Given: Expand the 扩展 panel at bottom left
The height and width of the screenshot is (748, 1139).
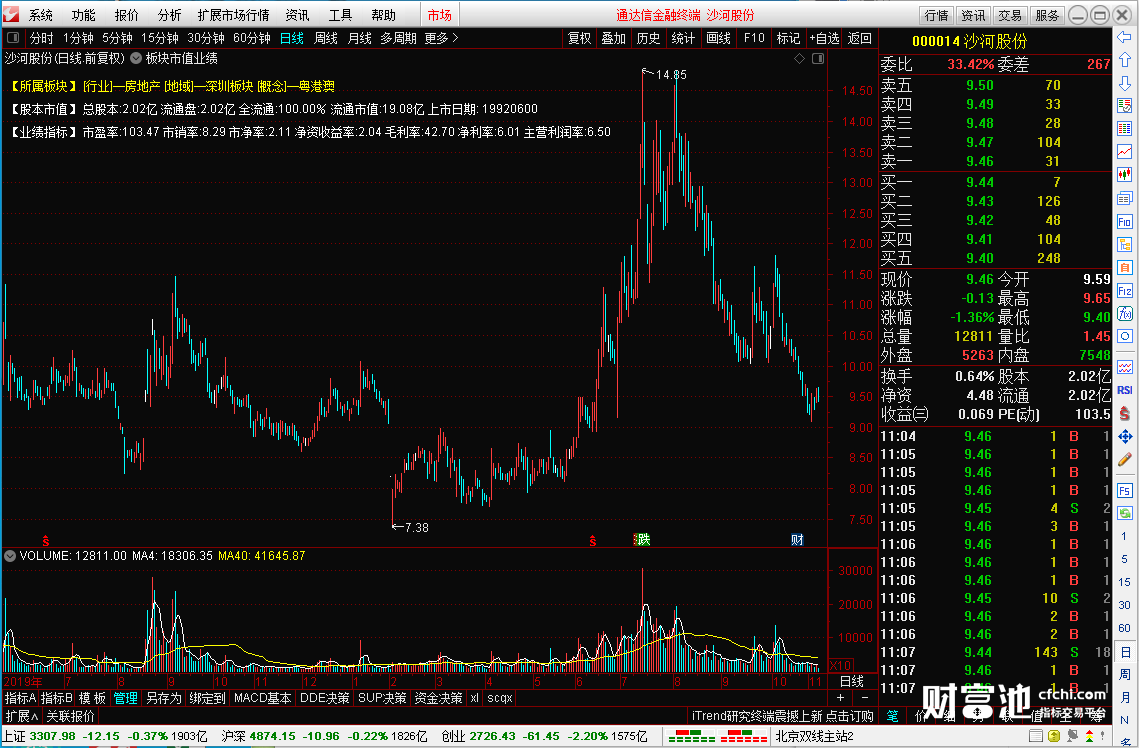Looking at the screenshot, I should pyautogui.click(x=22, y=716).
